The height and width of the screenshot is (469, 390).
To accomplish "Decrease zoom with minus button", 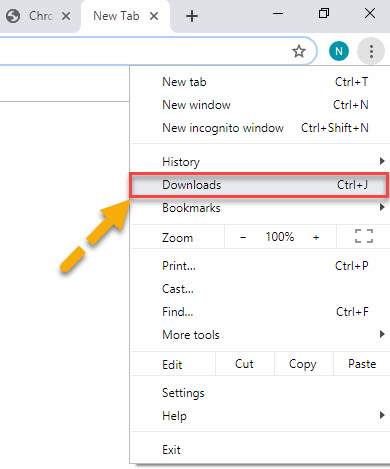I will (x=243, y=237).
